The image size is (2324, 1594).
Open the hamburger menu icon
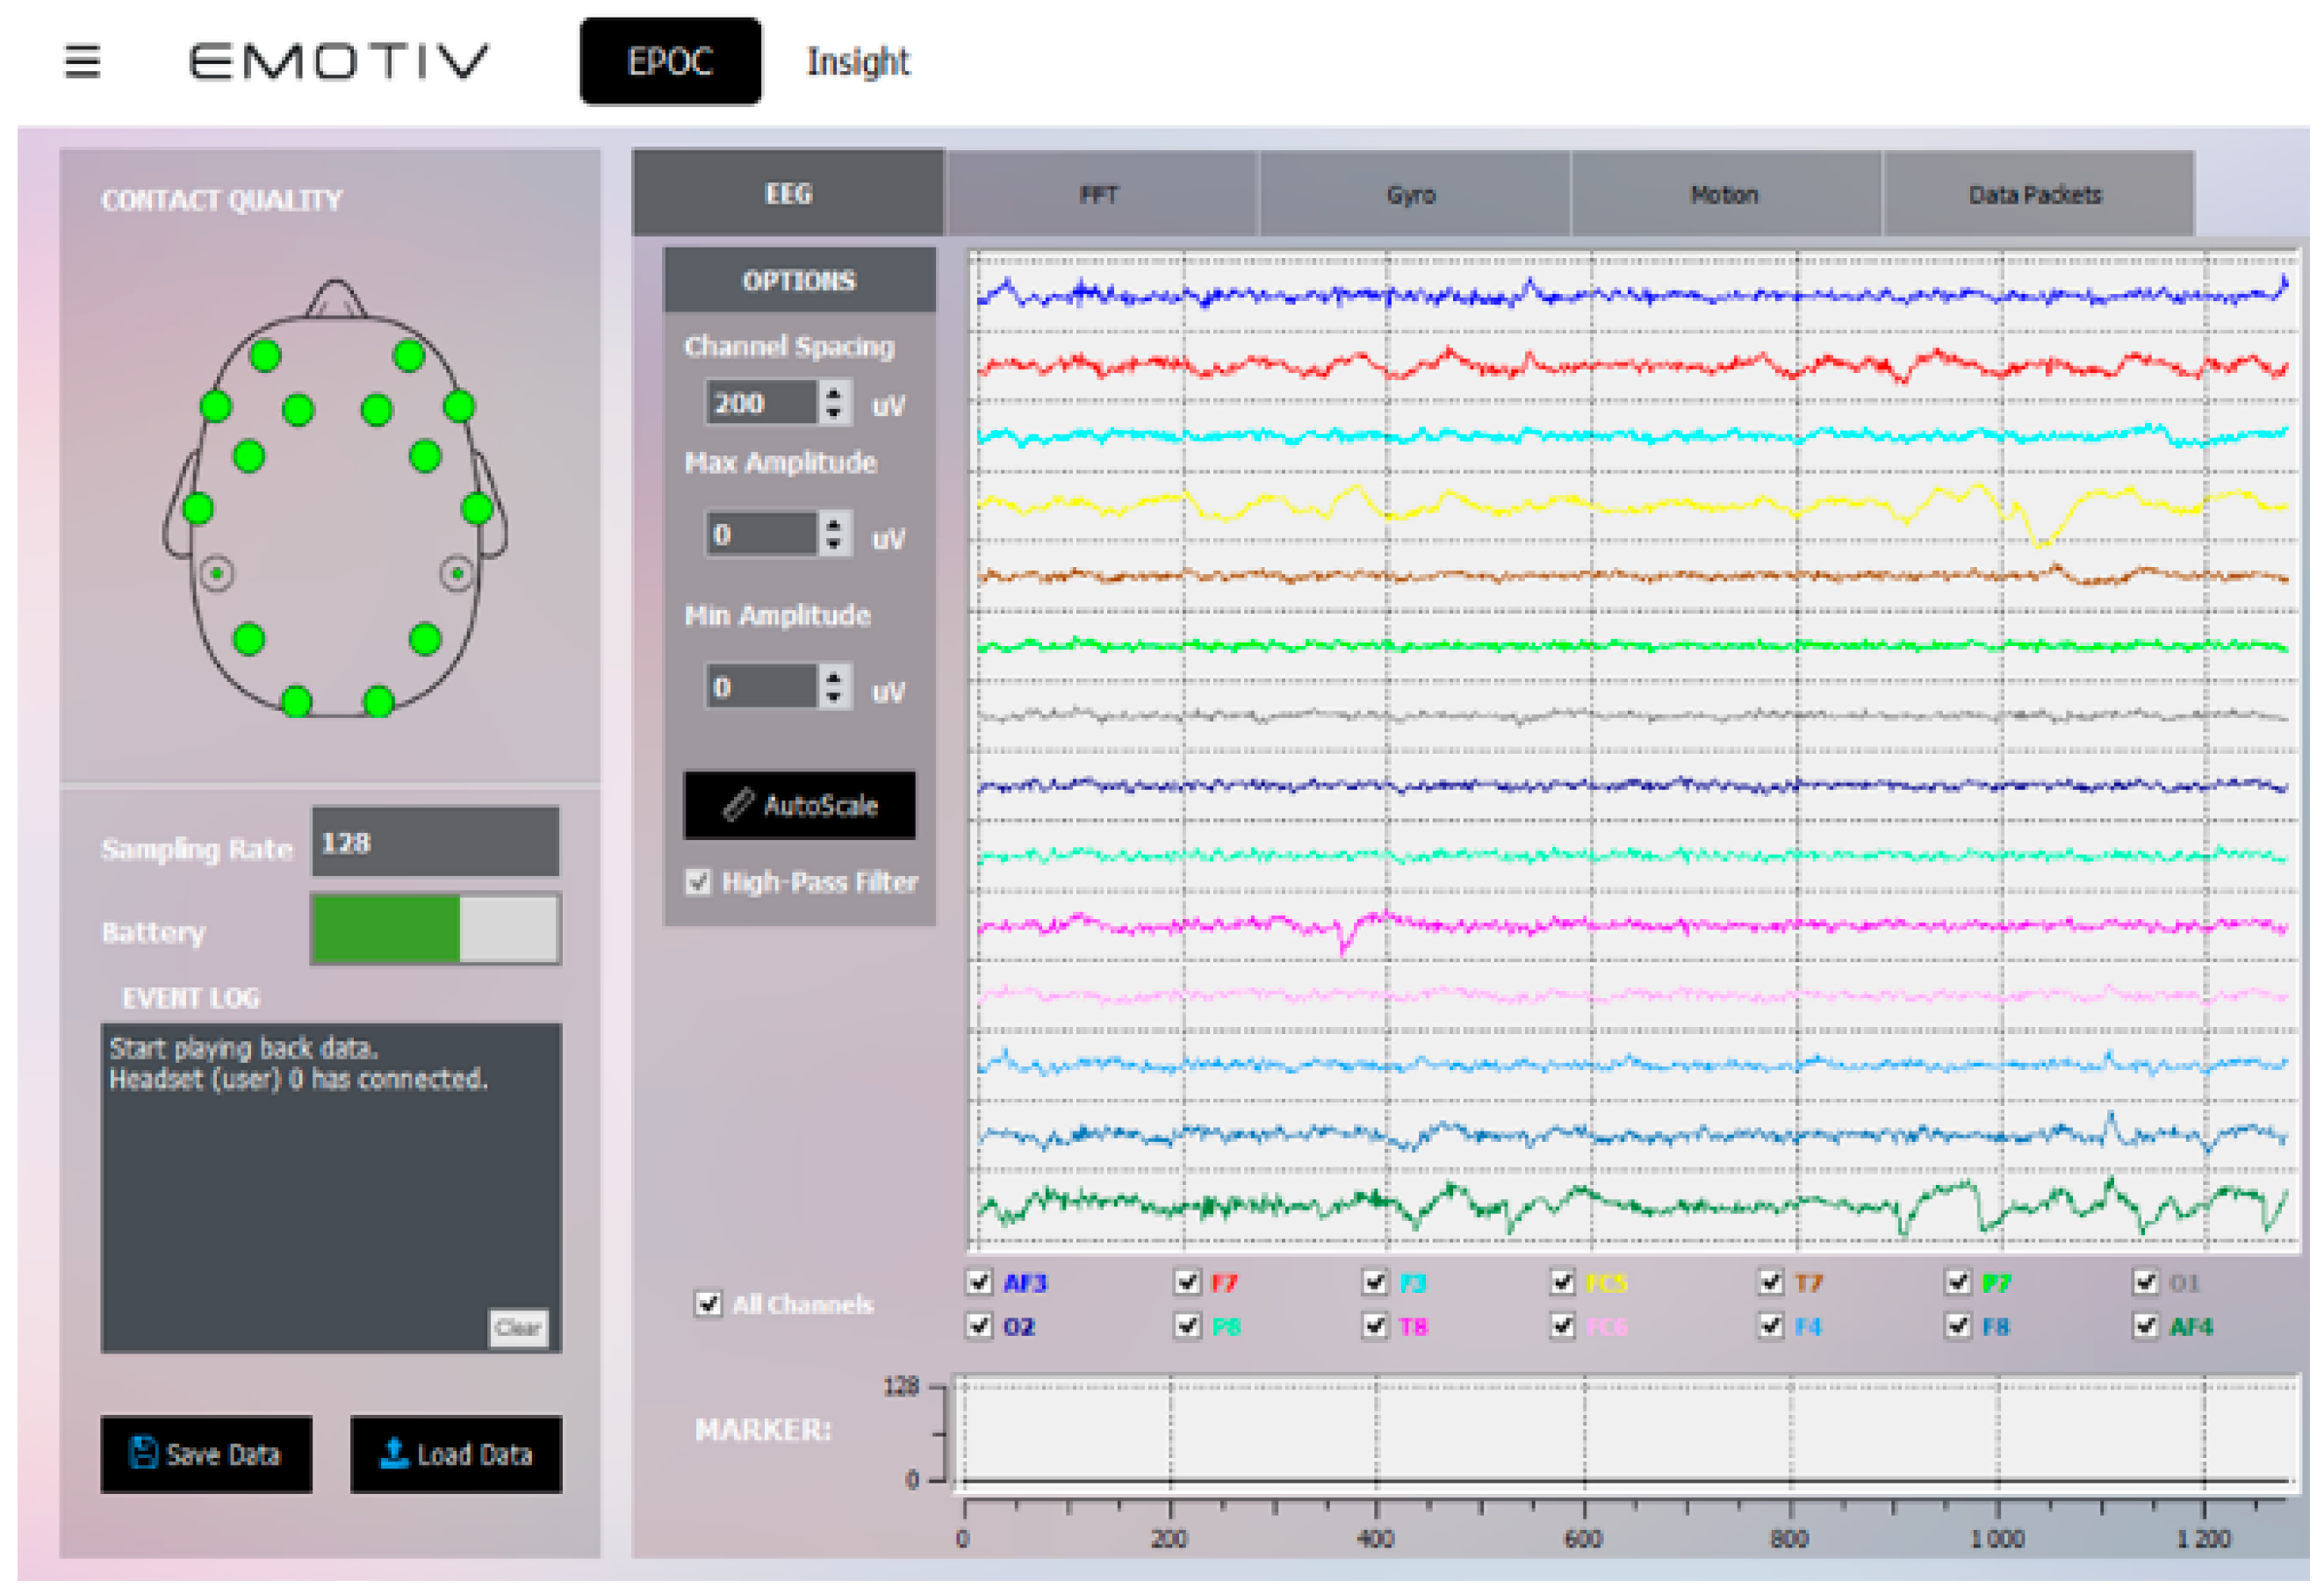tap(82, 62)
